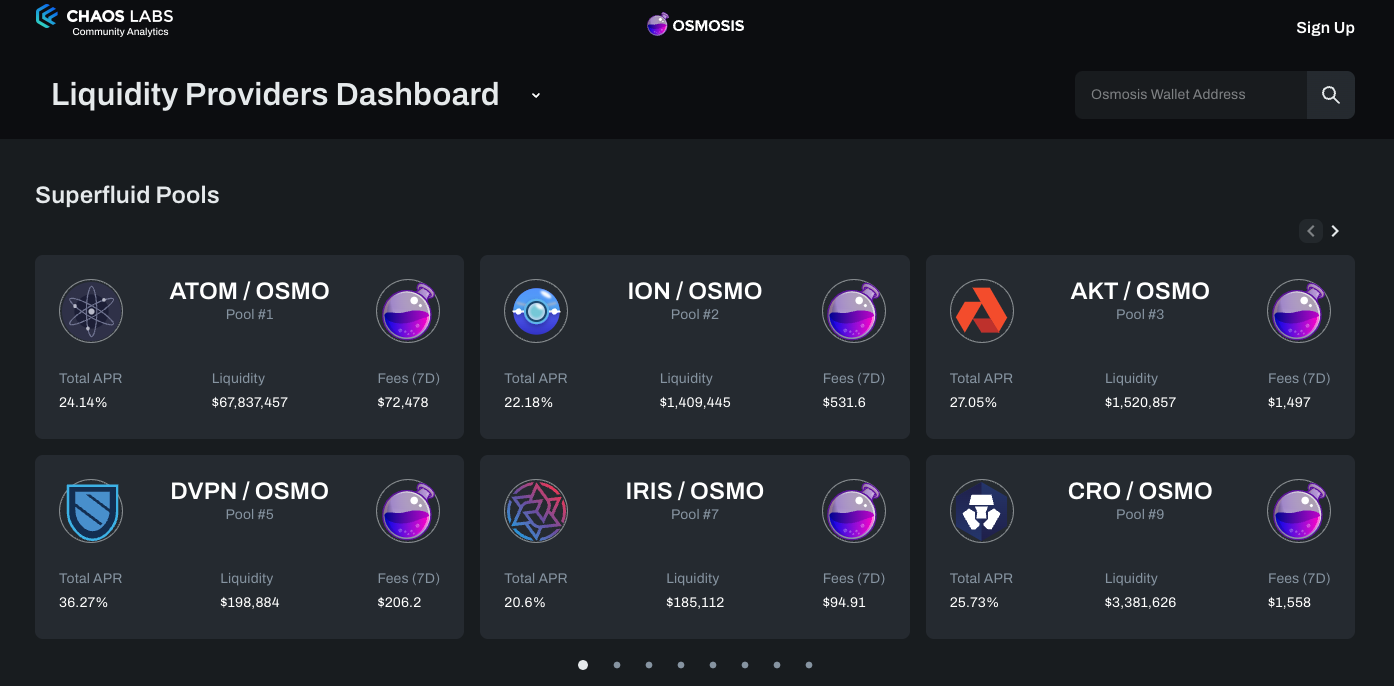Open the ATOM / OSMO pool title
The height and width of the screenshot is (686, 1394).
[249, 291]
